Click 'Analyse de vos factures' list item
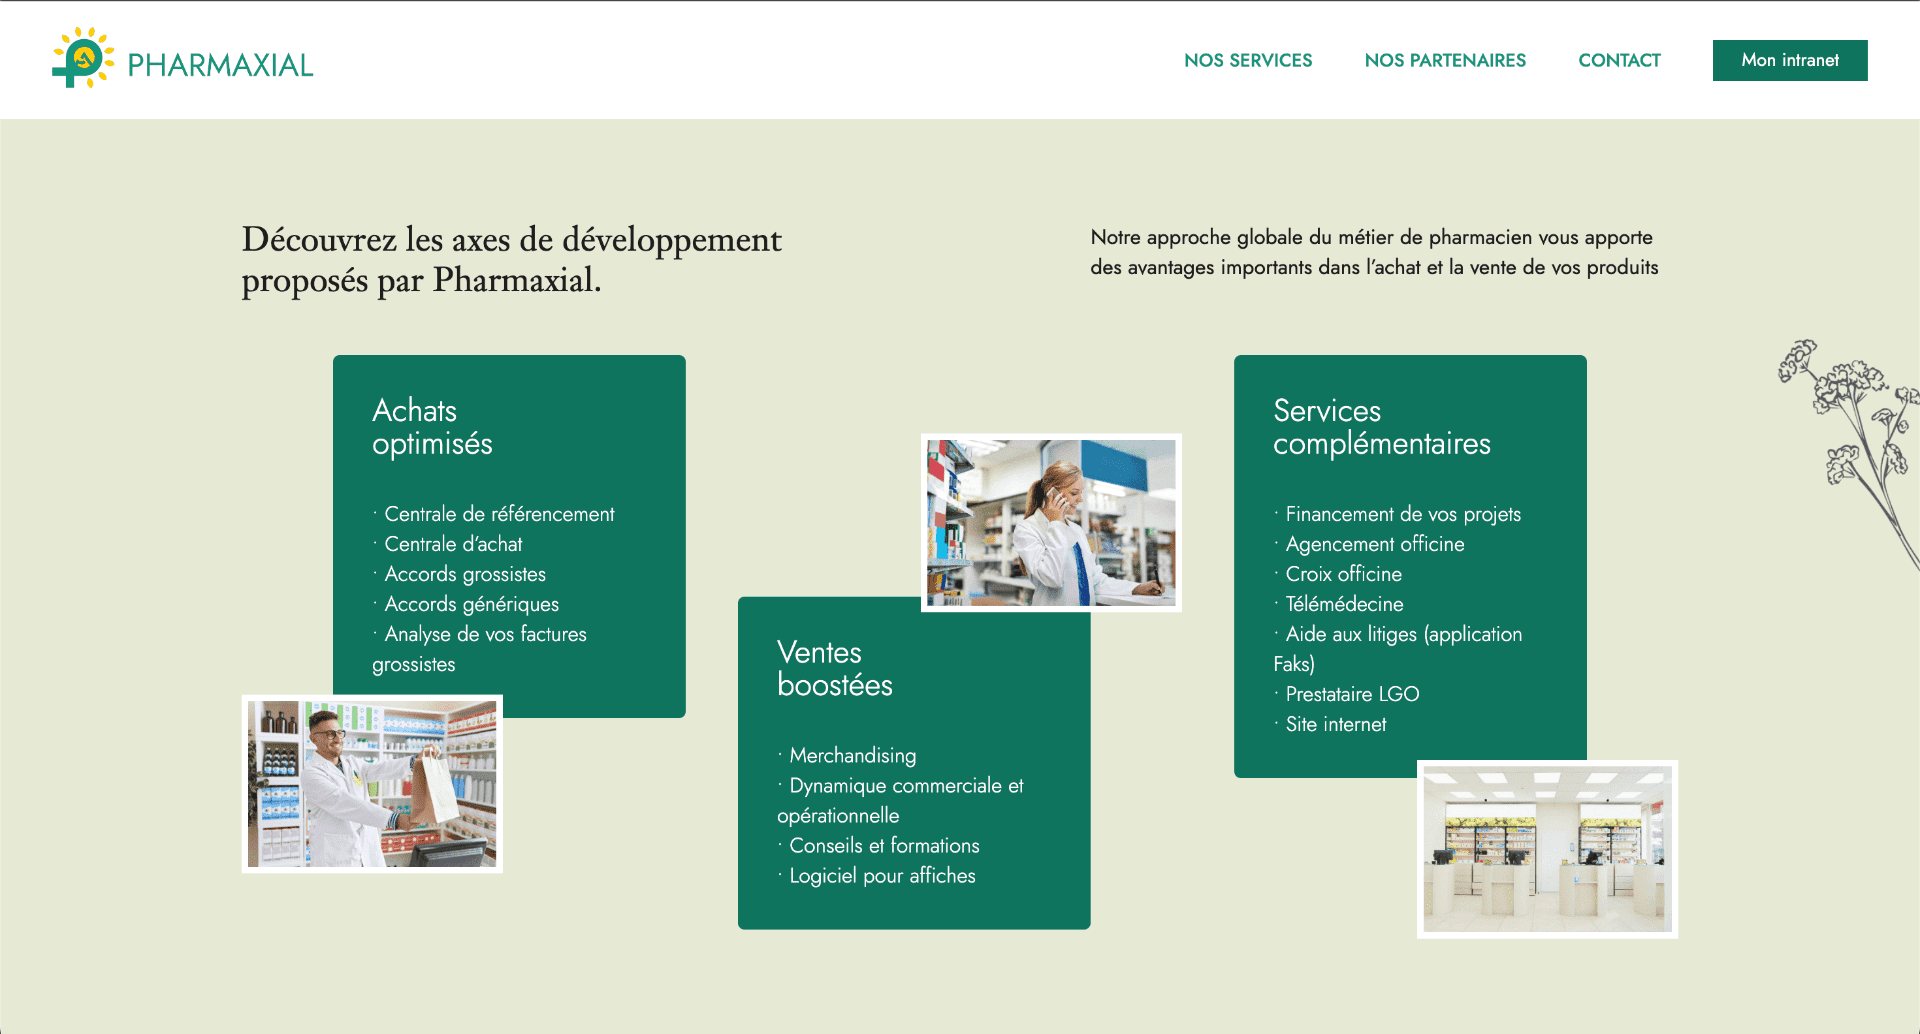1920x1034 pixels. pos(485,634)
